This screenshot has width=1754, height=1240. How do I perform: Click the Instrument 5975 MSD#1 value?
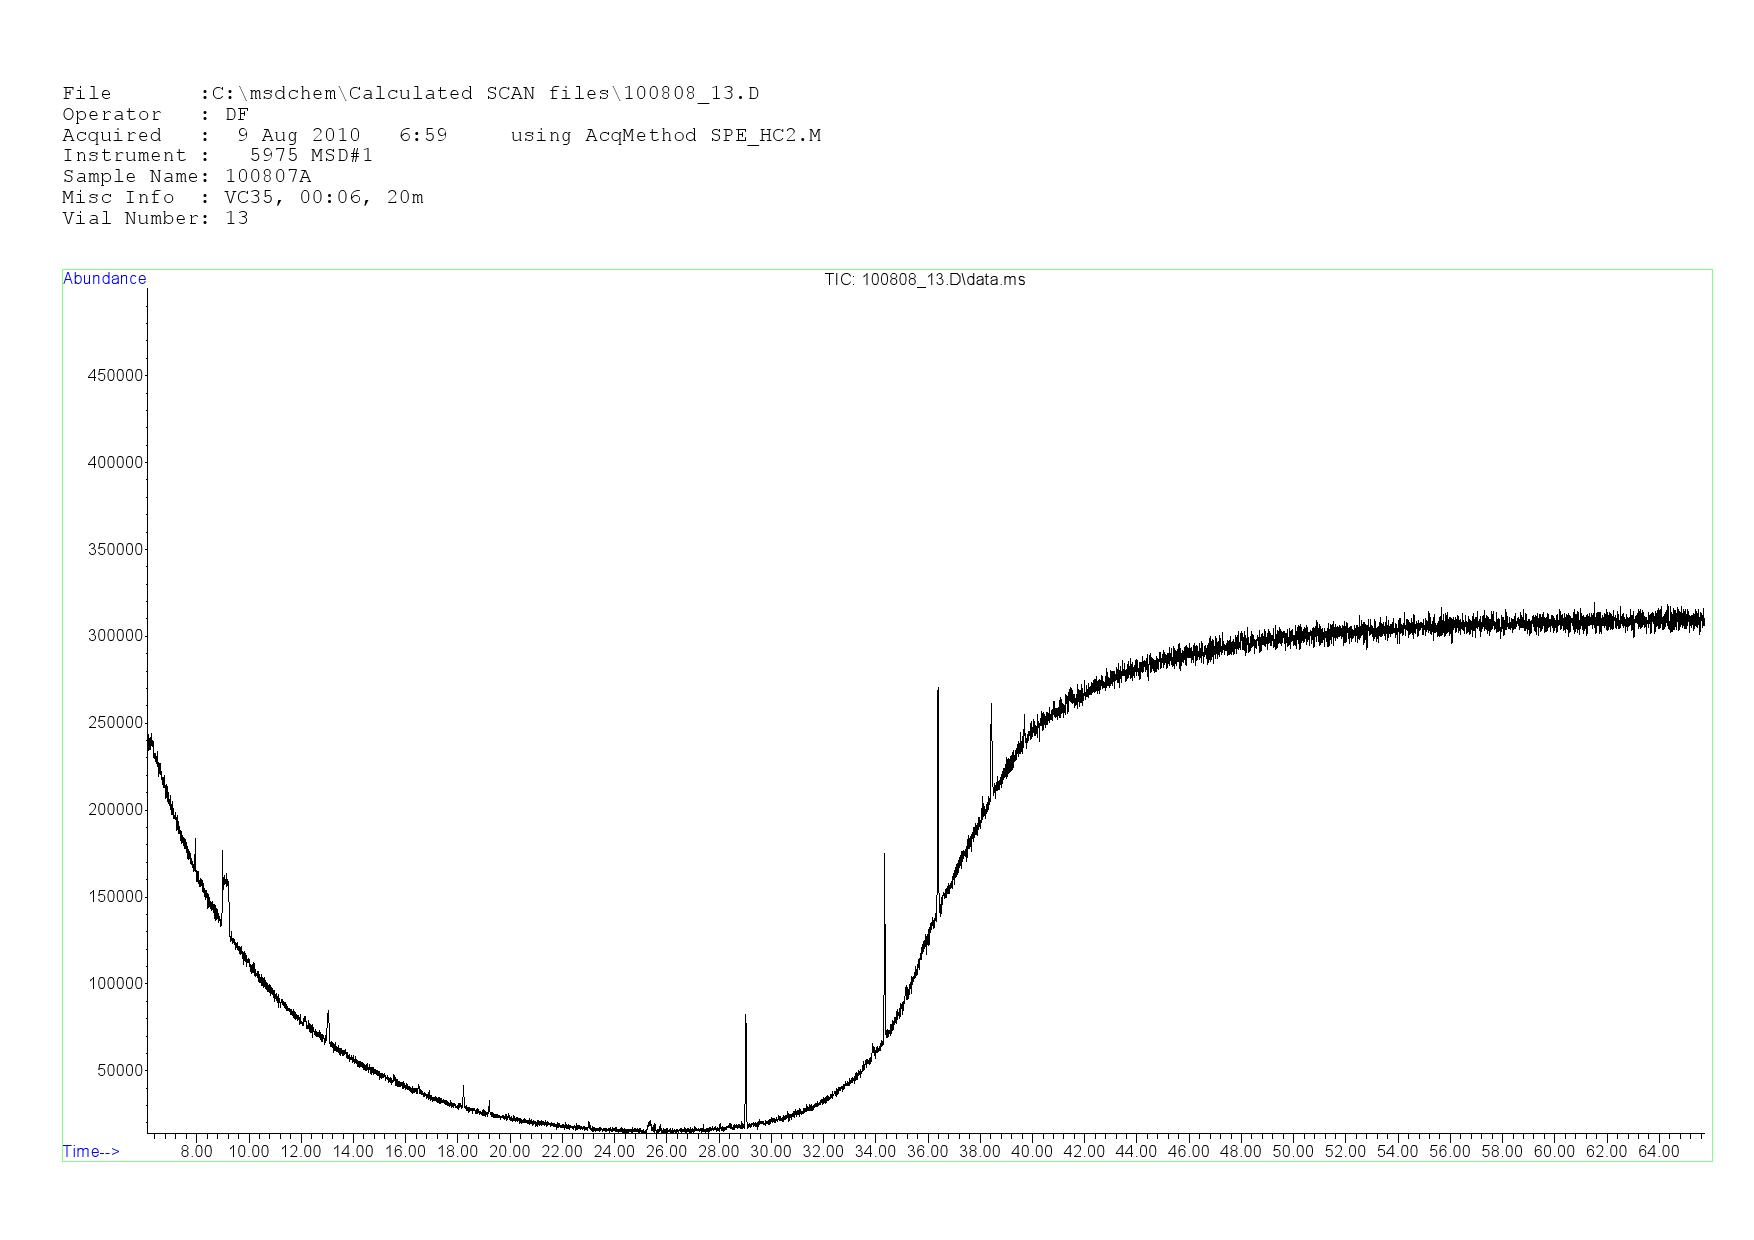[x=311, y=156]
